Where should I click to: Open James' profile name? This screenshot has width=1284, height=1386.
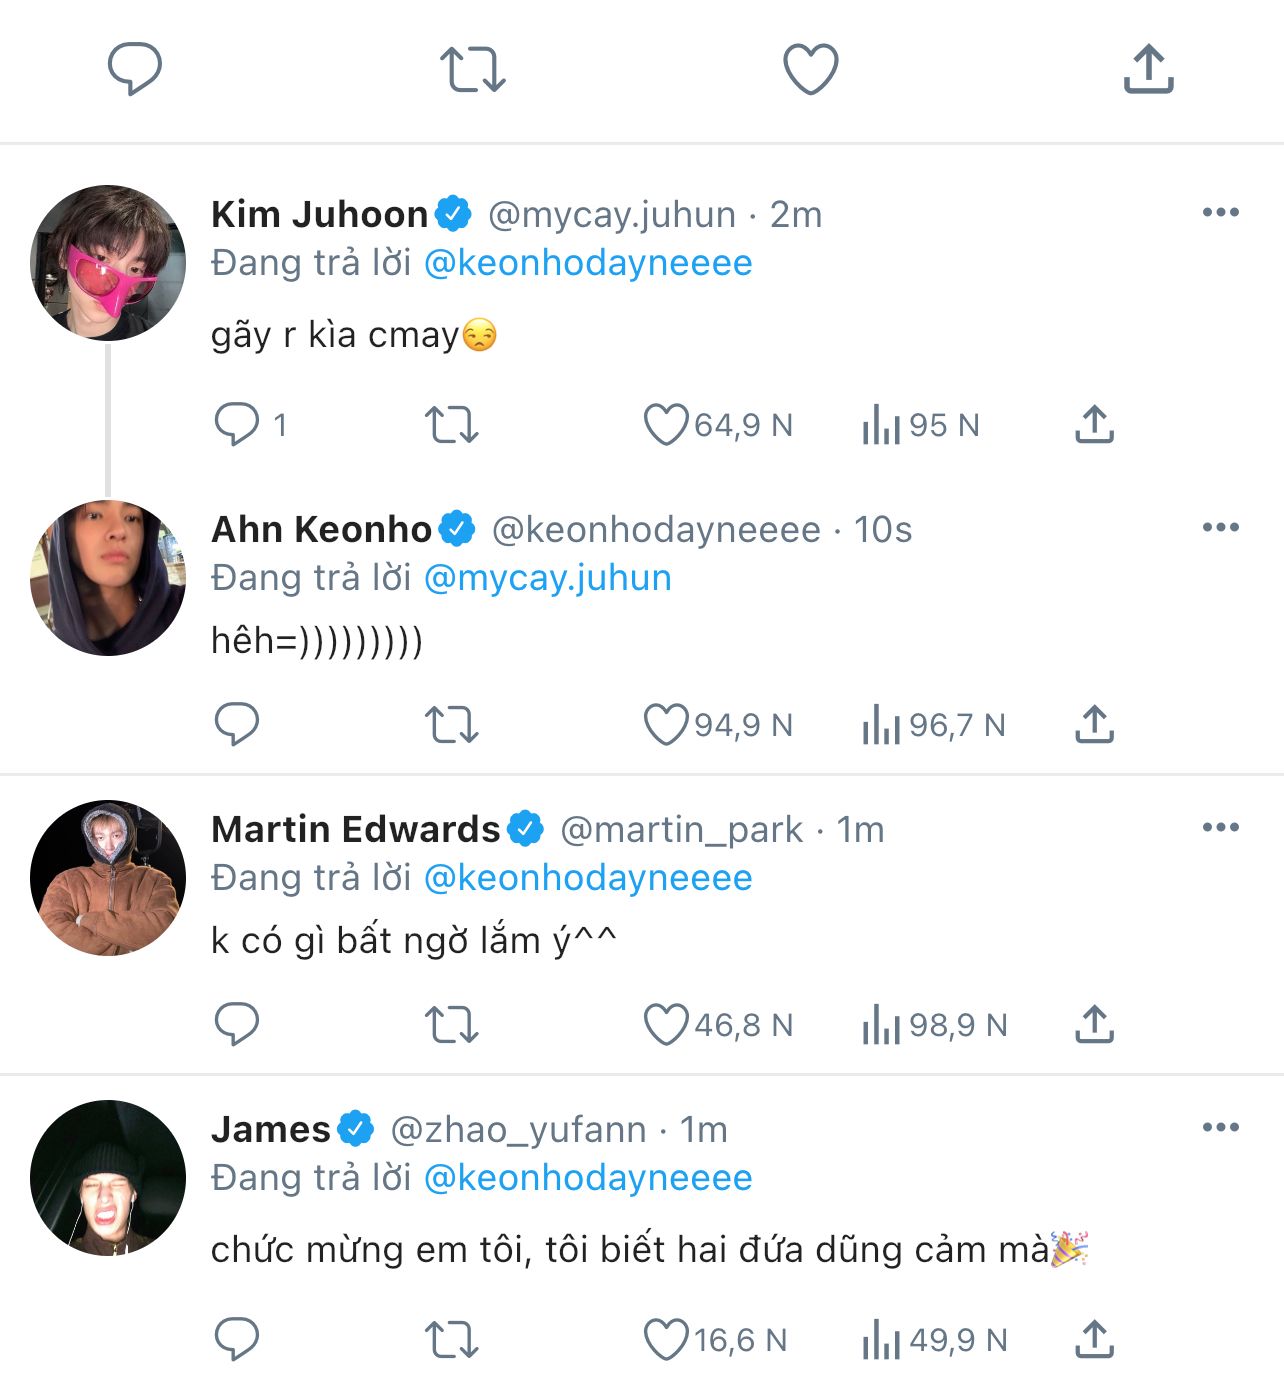(271, 1129)
